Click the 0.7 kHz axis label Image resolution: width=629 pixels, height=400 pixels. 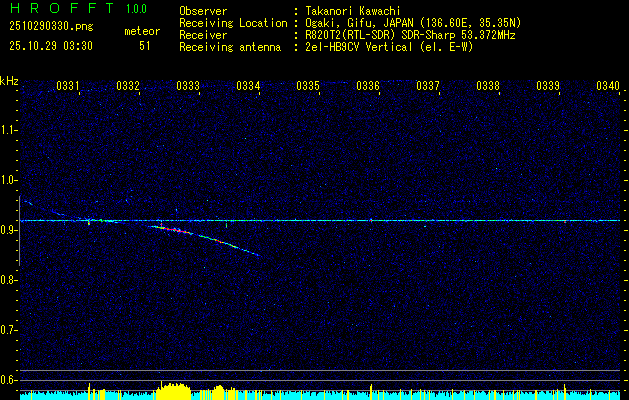[x=8, y=330]
